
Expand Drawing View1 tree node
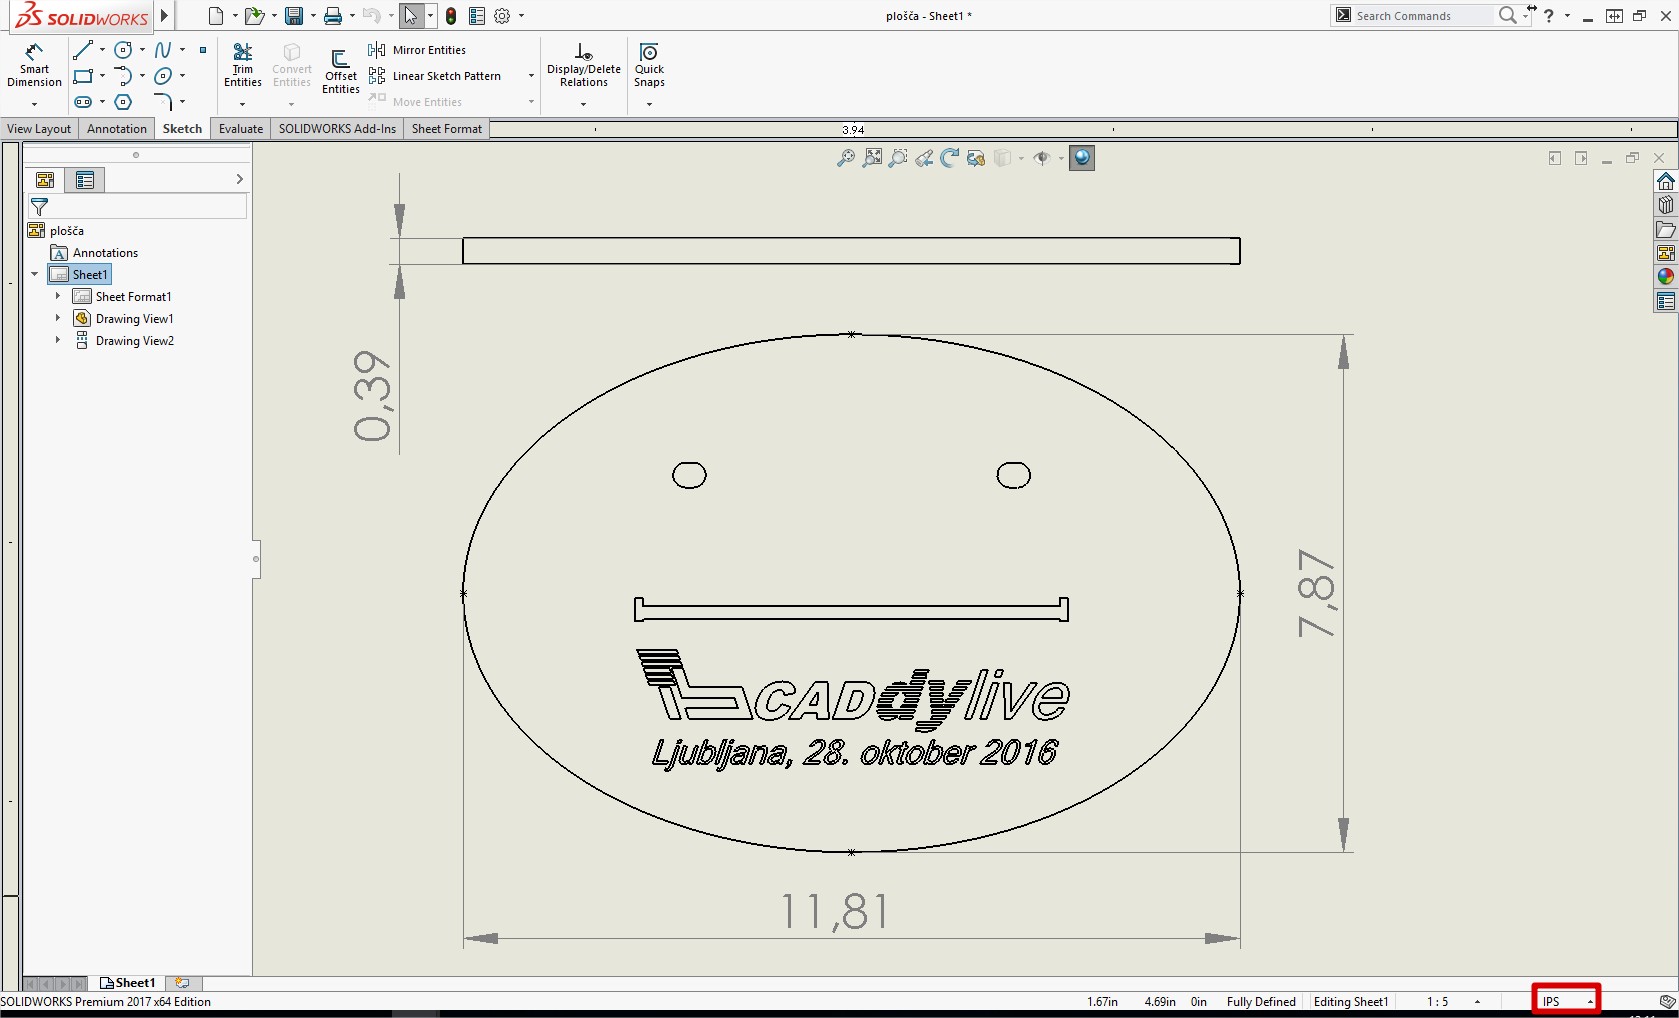[58, 319]
